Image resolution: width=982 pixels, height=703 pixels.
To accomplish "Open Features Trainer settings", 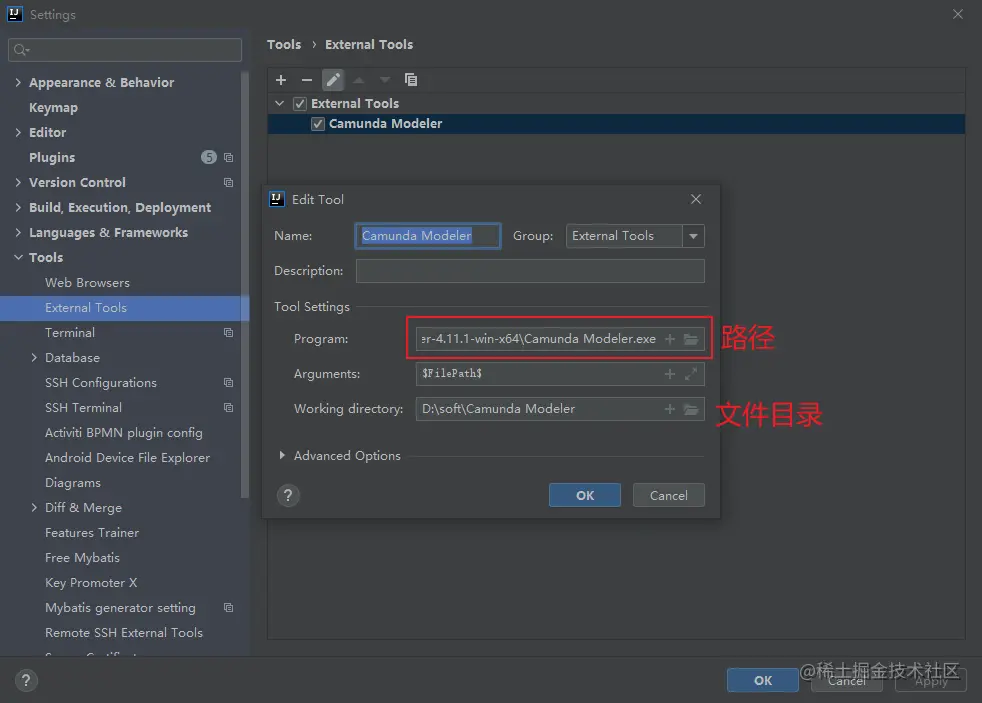I will click(x=92, y=533).
